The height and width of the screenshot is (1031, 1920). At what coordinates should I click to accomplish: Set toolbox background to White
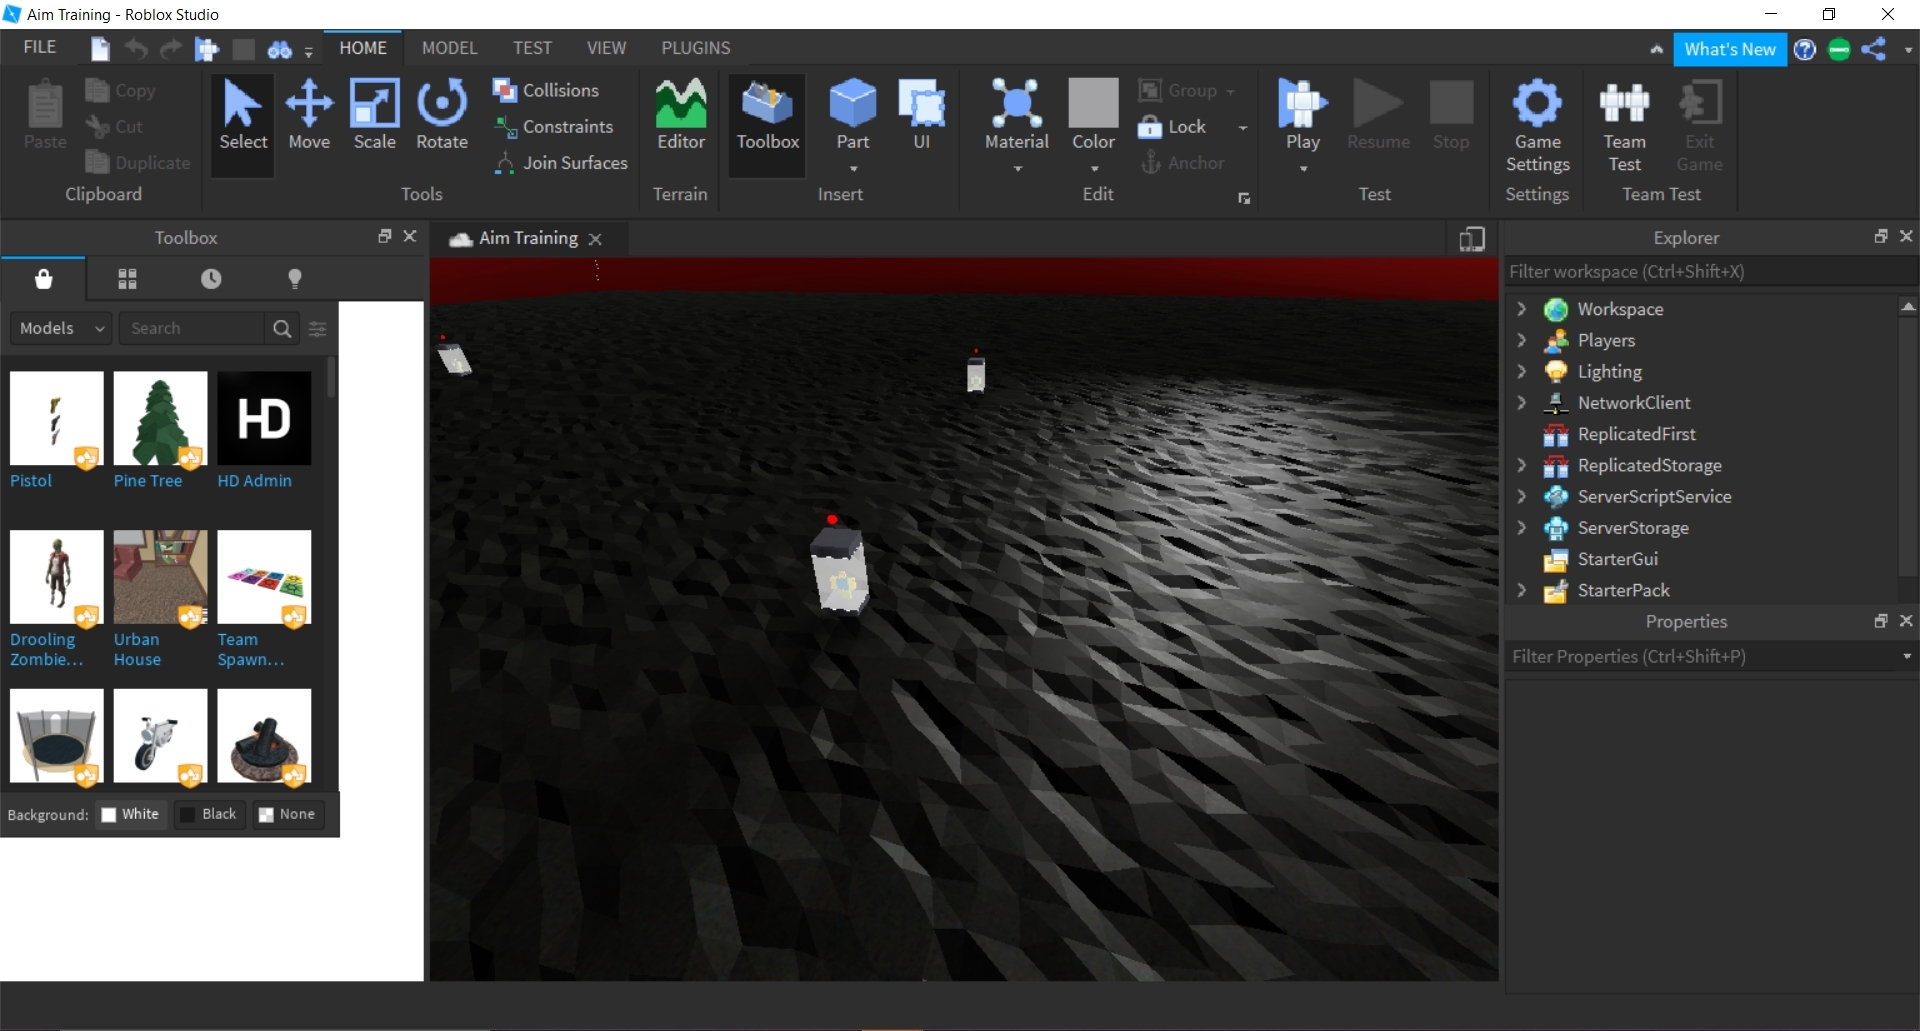[x=130, y=814]
